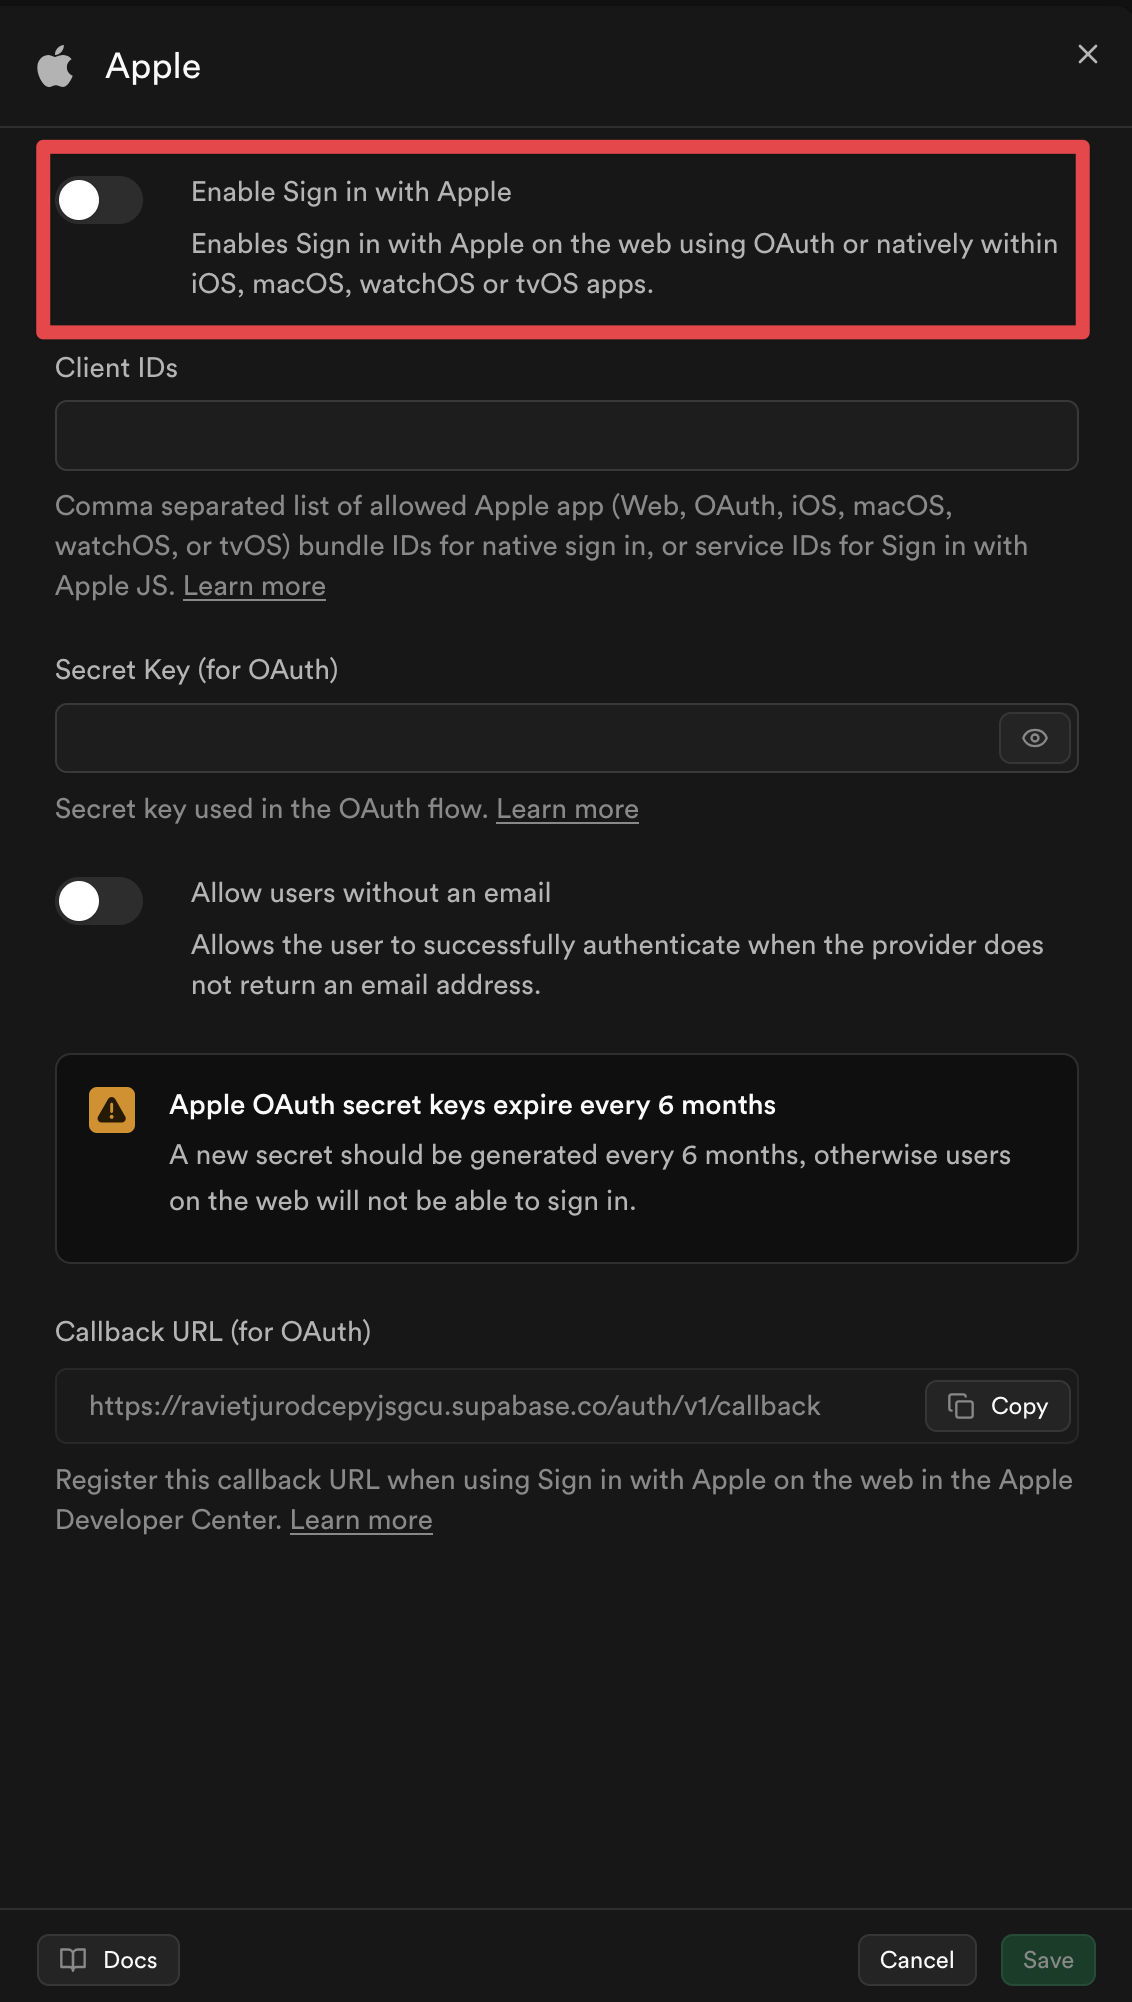Open the Learn more link in the callback URL description
Screen dimensions: 1132x2002
coord(361,1519)
